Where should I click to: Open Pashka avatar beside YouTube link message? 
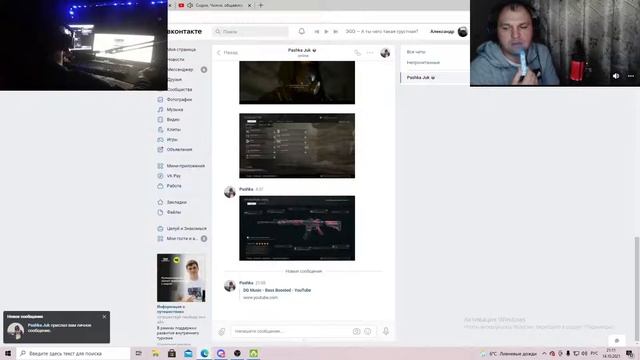pyautogui.click(x=230, y=286)
